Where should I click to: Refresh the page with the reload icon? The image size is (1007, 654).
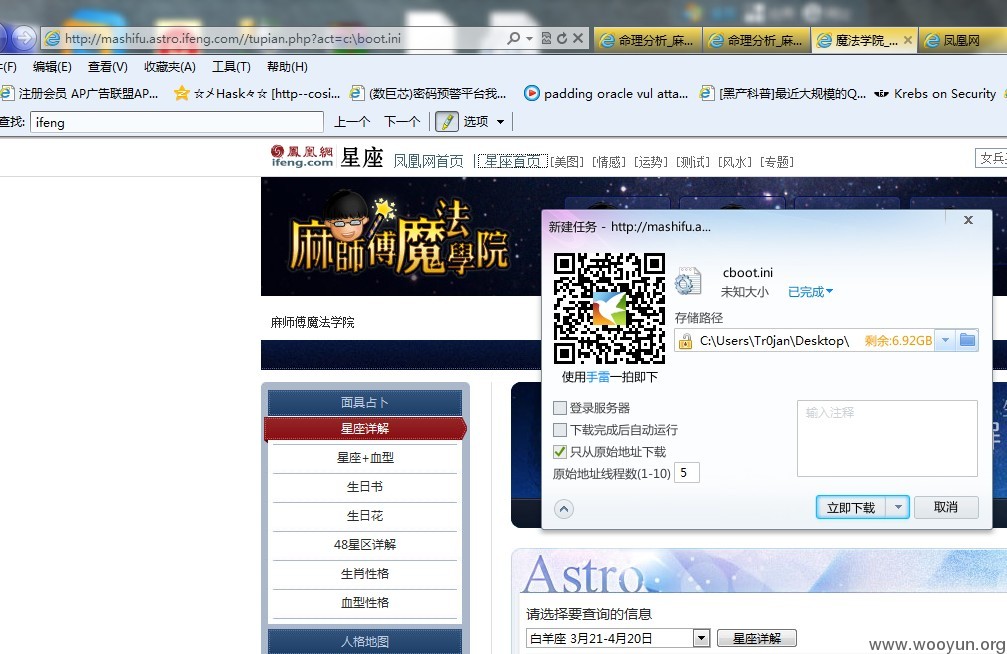click(x=562, y=39)
